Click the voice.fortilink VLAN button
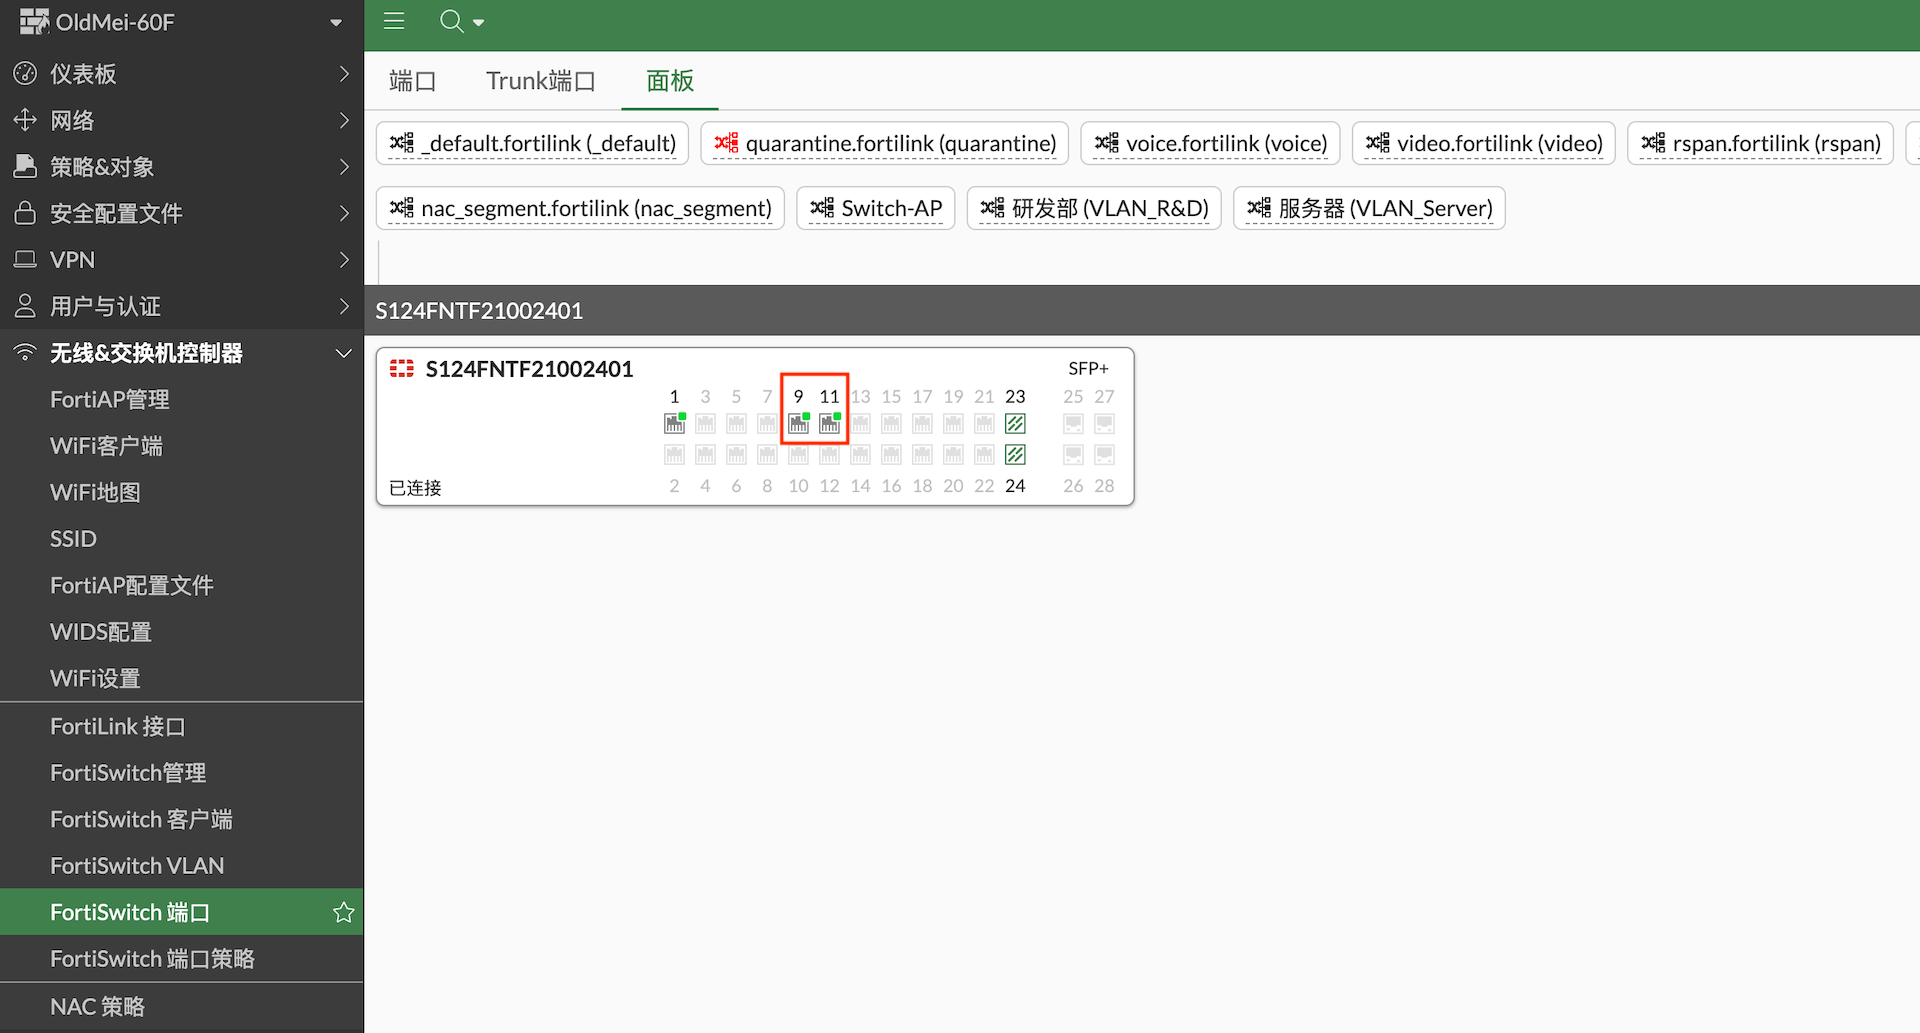The width and height of the screenshot is (1920, 1033). pyautogui.click(x=1211, y=143)
